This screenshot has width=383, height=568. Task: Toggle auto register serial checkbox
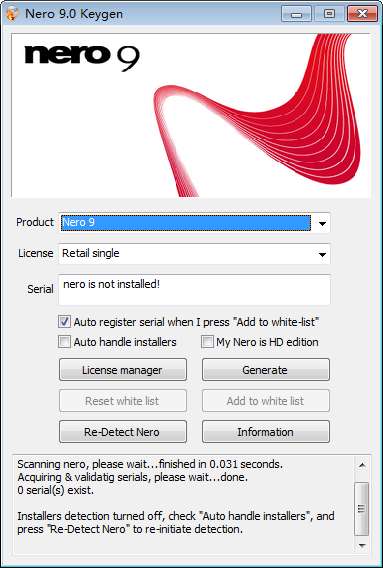tap(64, 322)
